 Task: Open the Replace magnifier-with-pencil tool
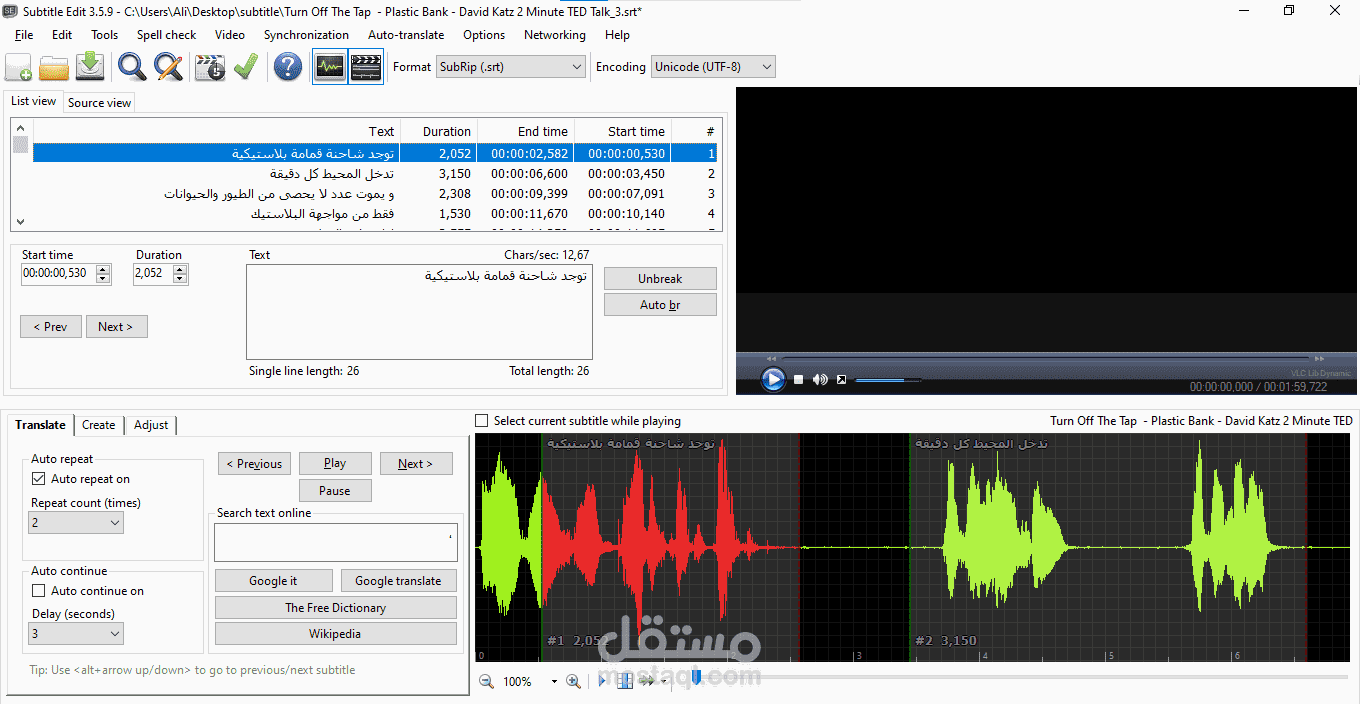(x=168, y=67)
